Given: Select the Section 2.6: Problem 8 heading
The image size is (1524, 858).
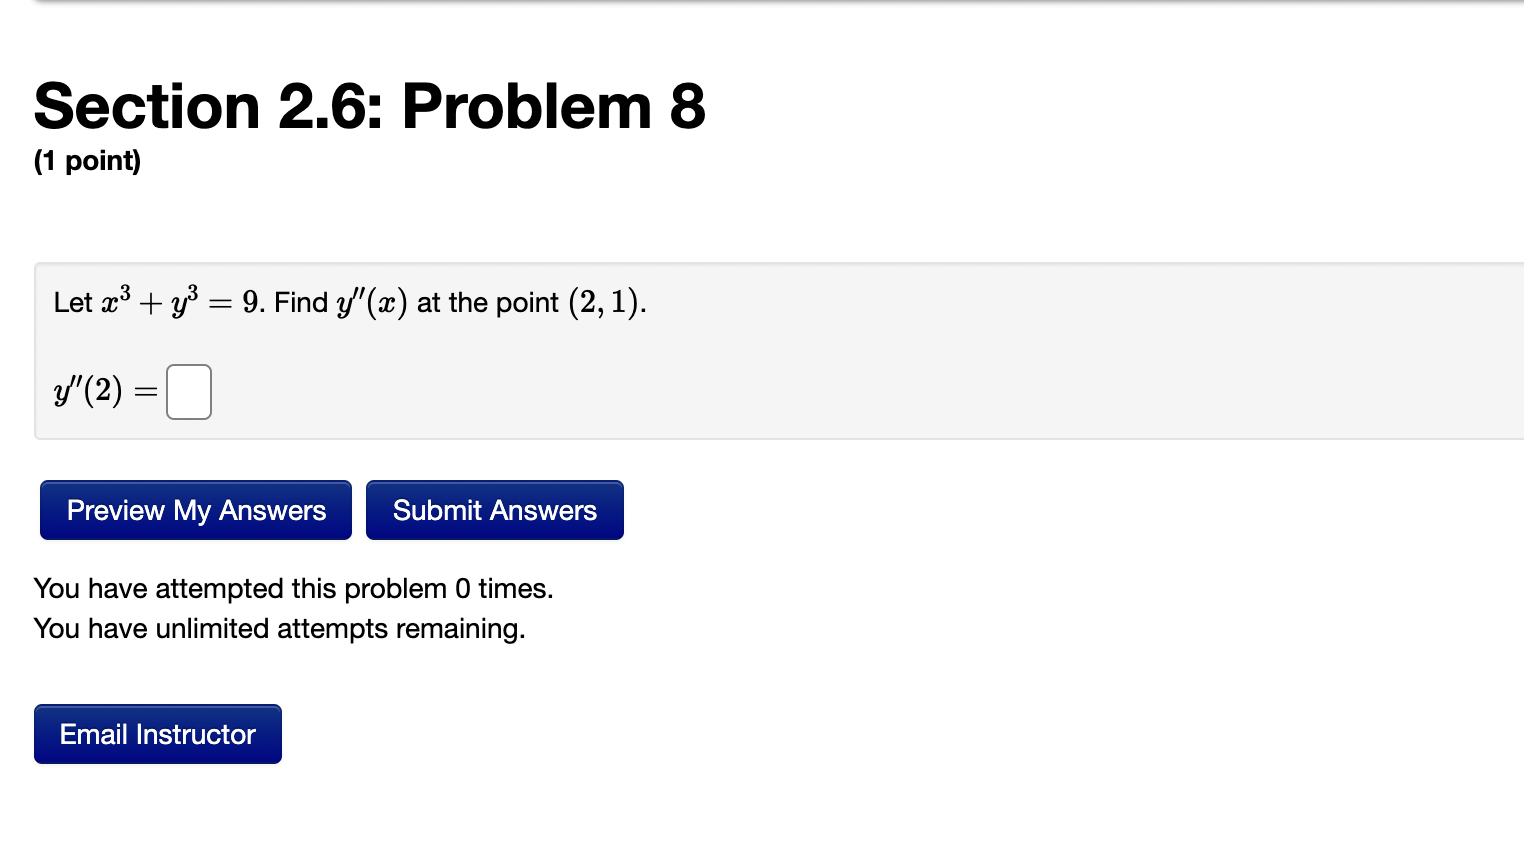Looking at the screenshot, I should [x=368, y=106].
